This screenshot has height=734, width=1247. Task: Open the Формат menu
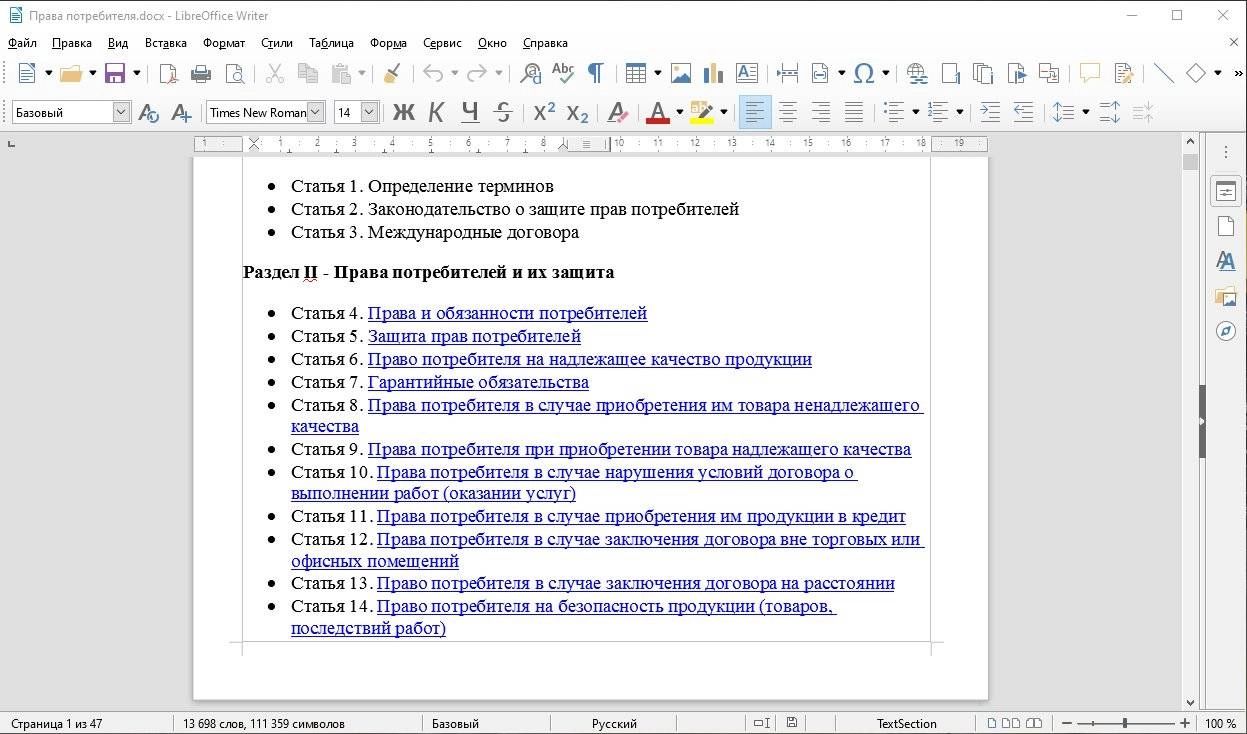[x=224, y=43]
